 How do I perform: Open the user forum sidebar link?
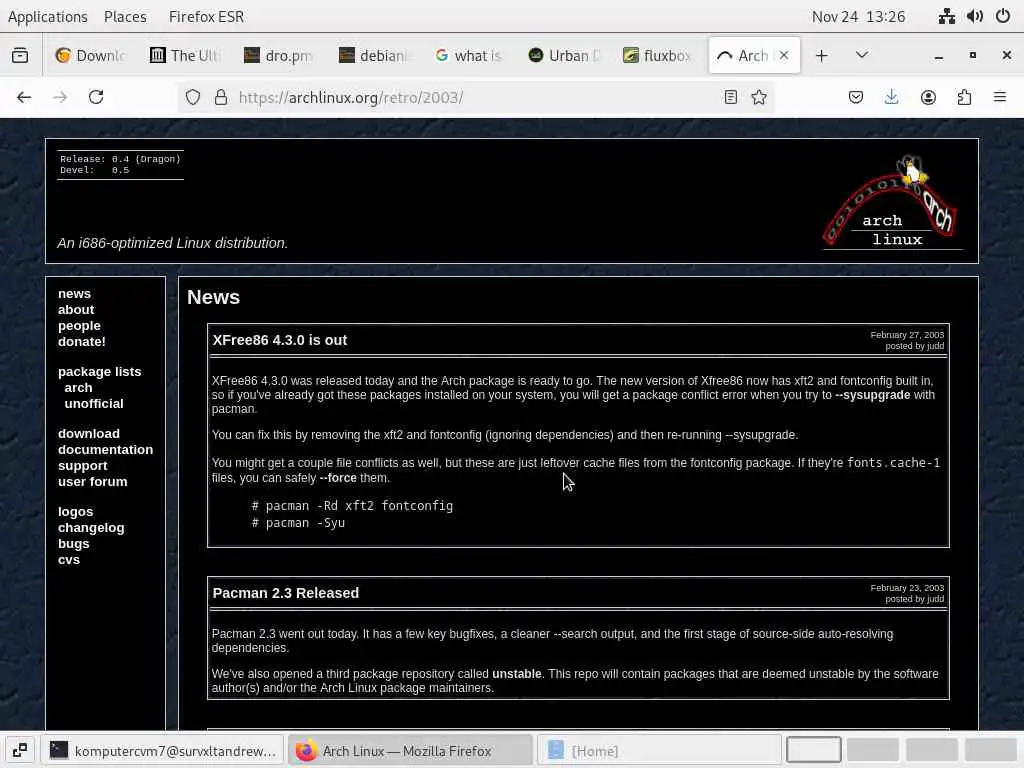[93, 481]
